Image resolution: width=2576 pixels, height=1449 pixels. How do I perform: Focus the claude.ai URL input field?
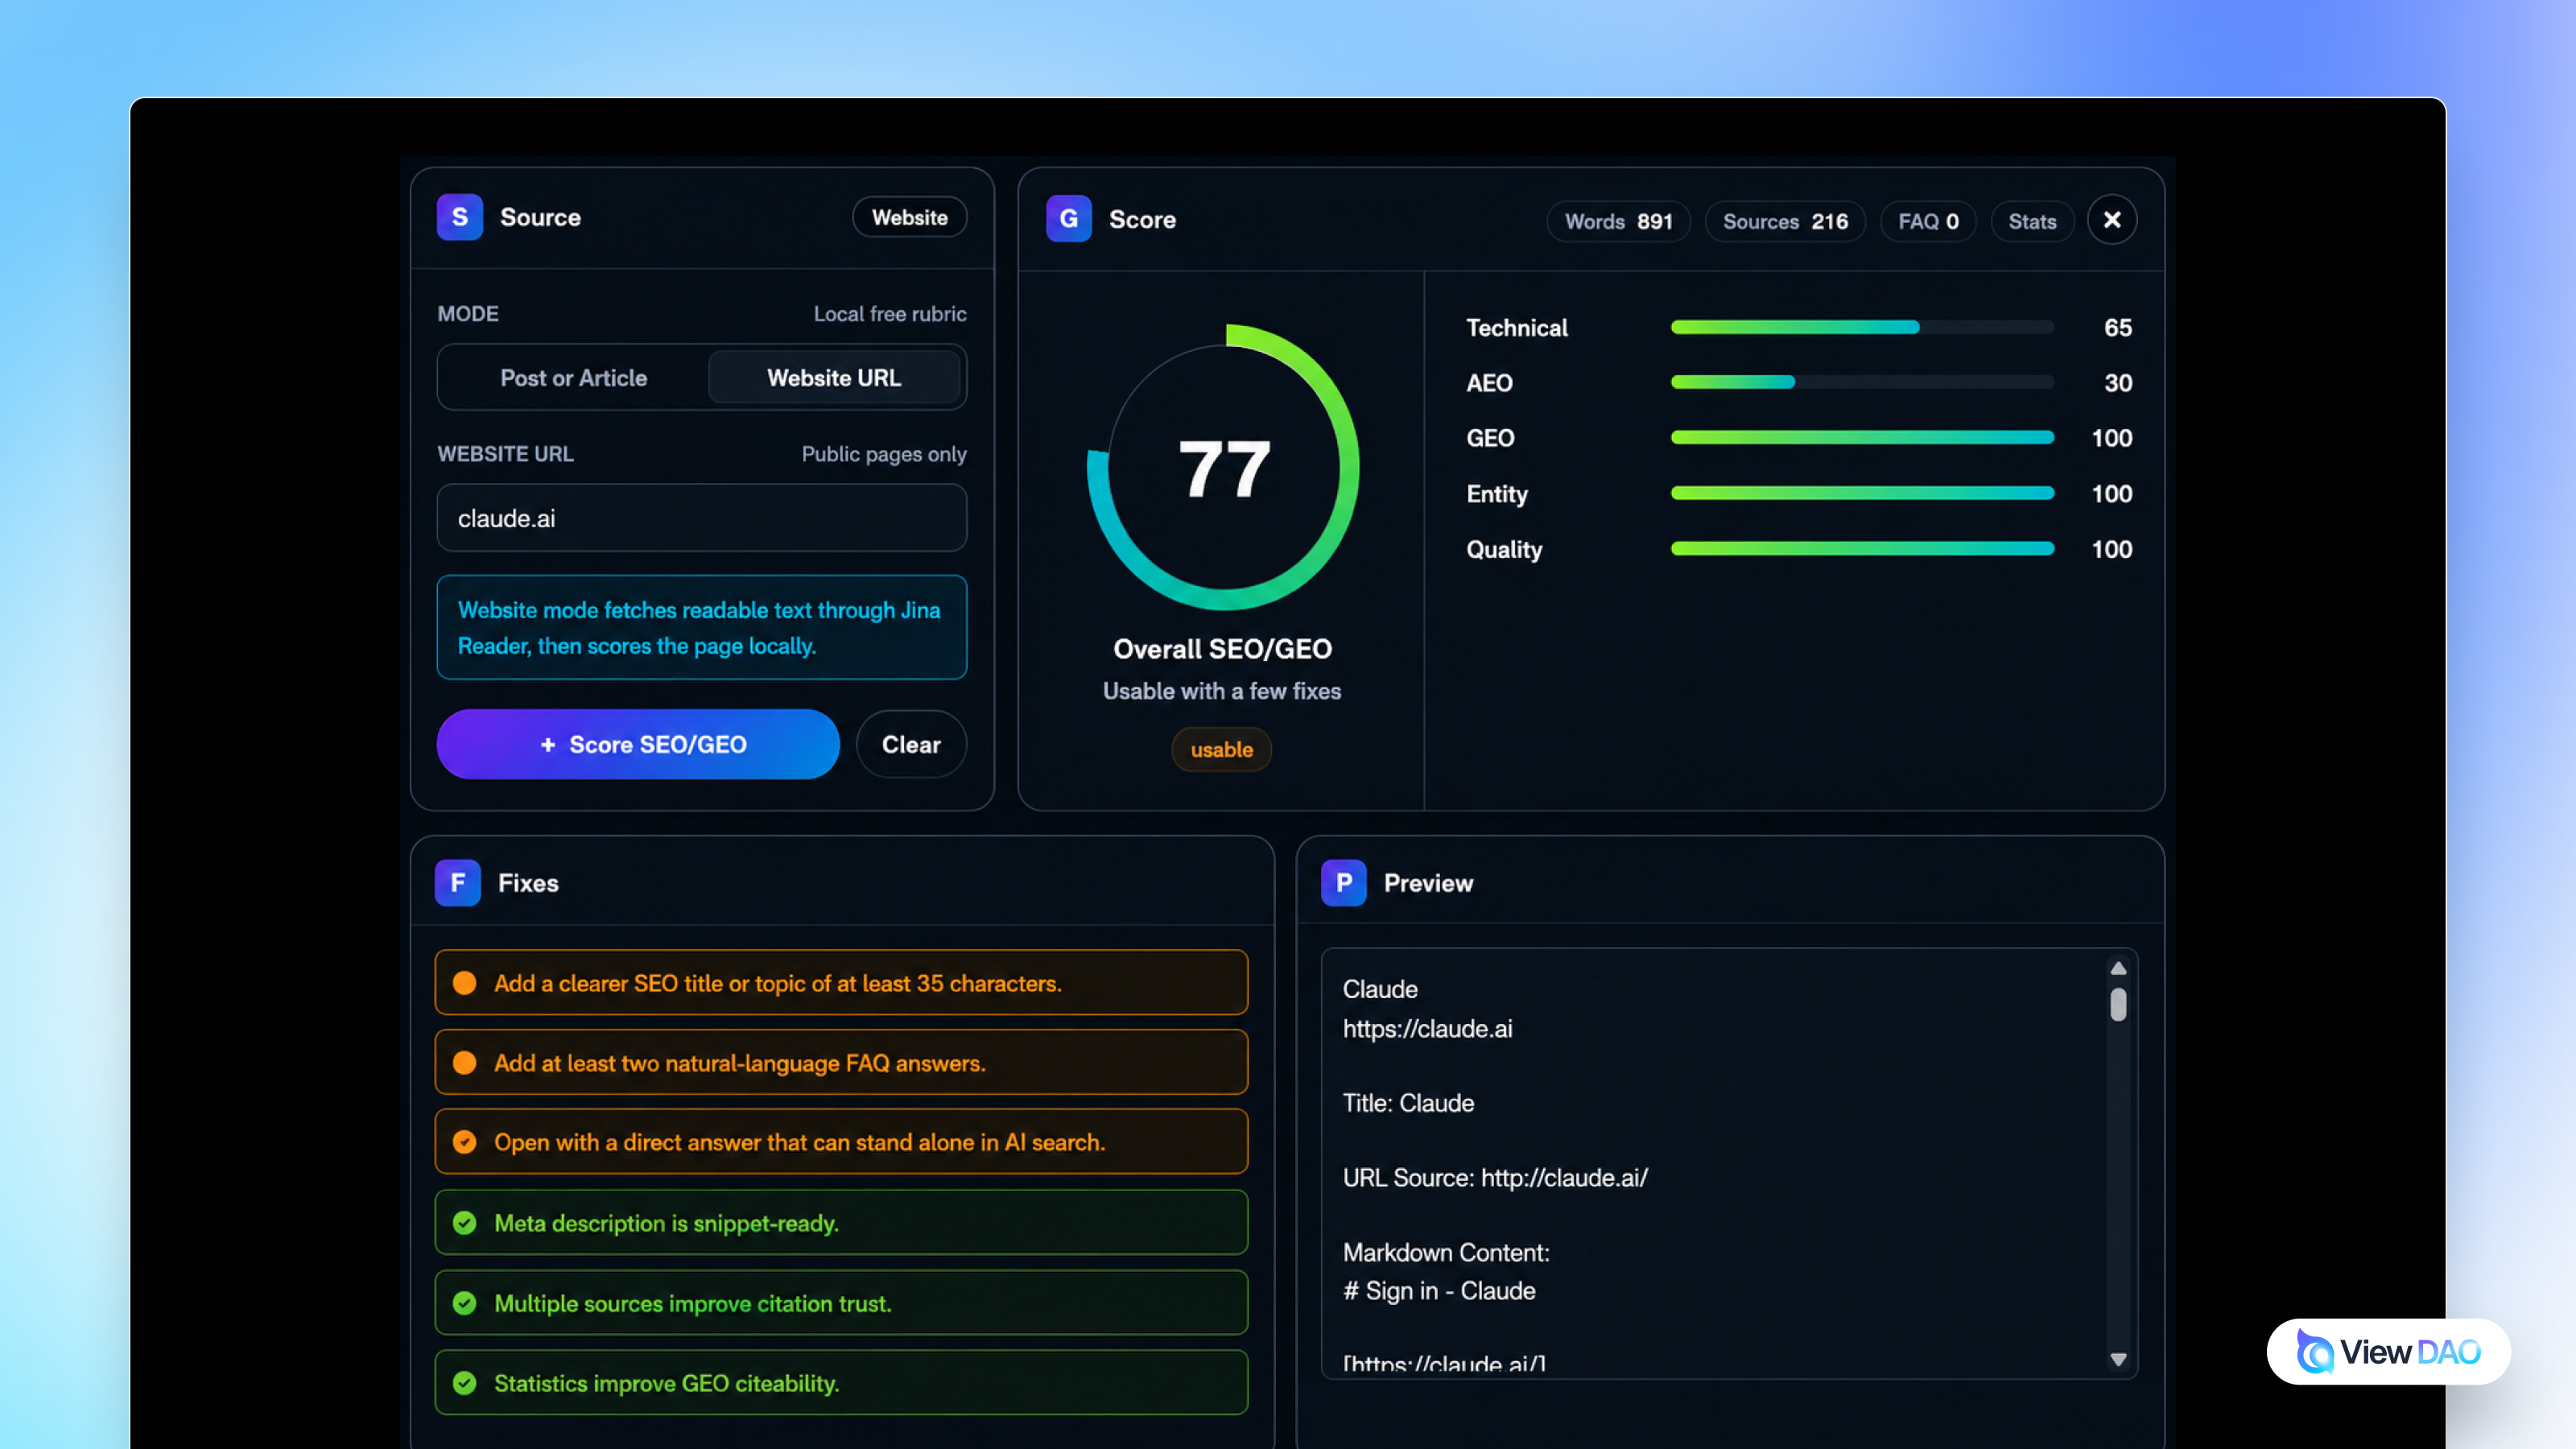pyautogui.click(x=702, y=518)
